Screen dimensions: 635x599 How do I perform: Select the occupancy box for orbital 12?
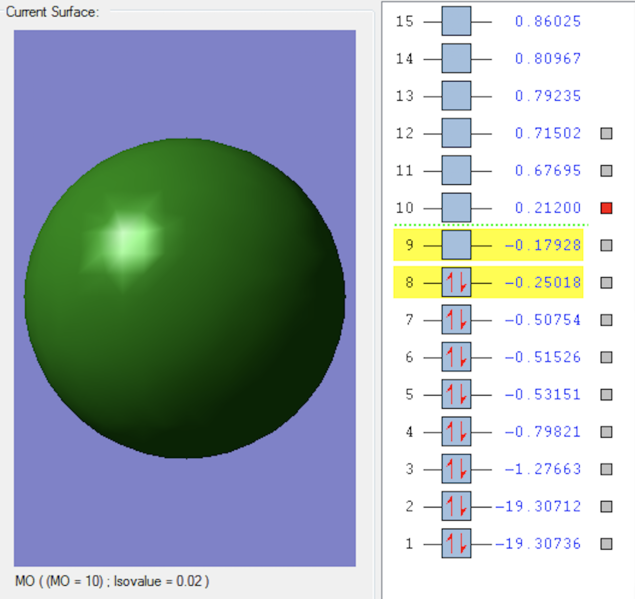tap(456, 133)
